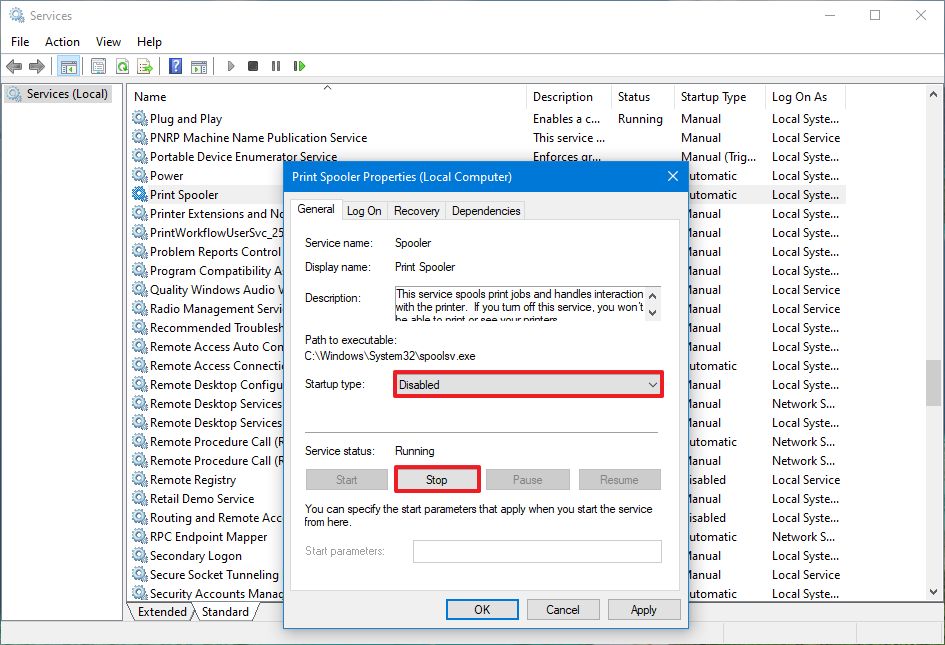Click the Refresh toolbar icon

click(x=122, y=66)
